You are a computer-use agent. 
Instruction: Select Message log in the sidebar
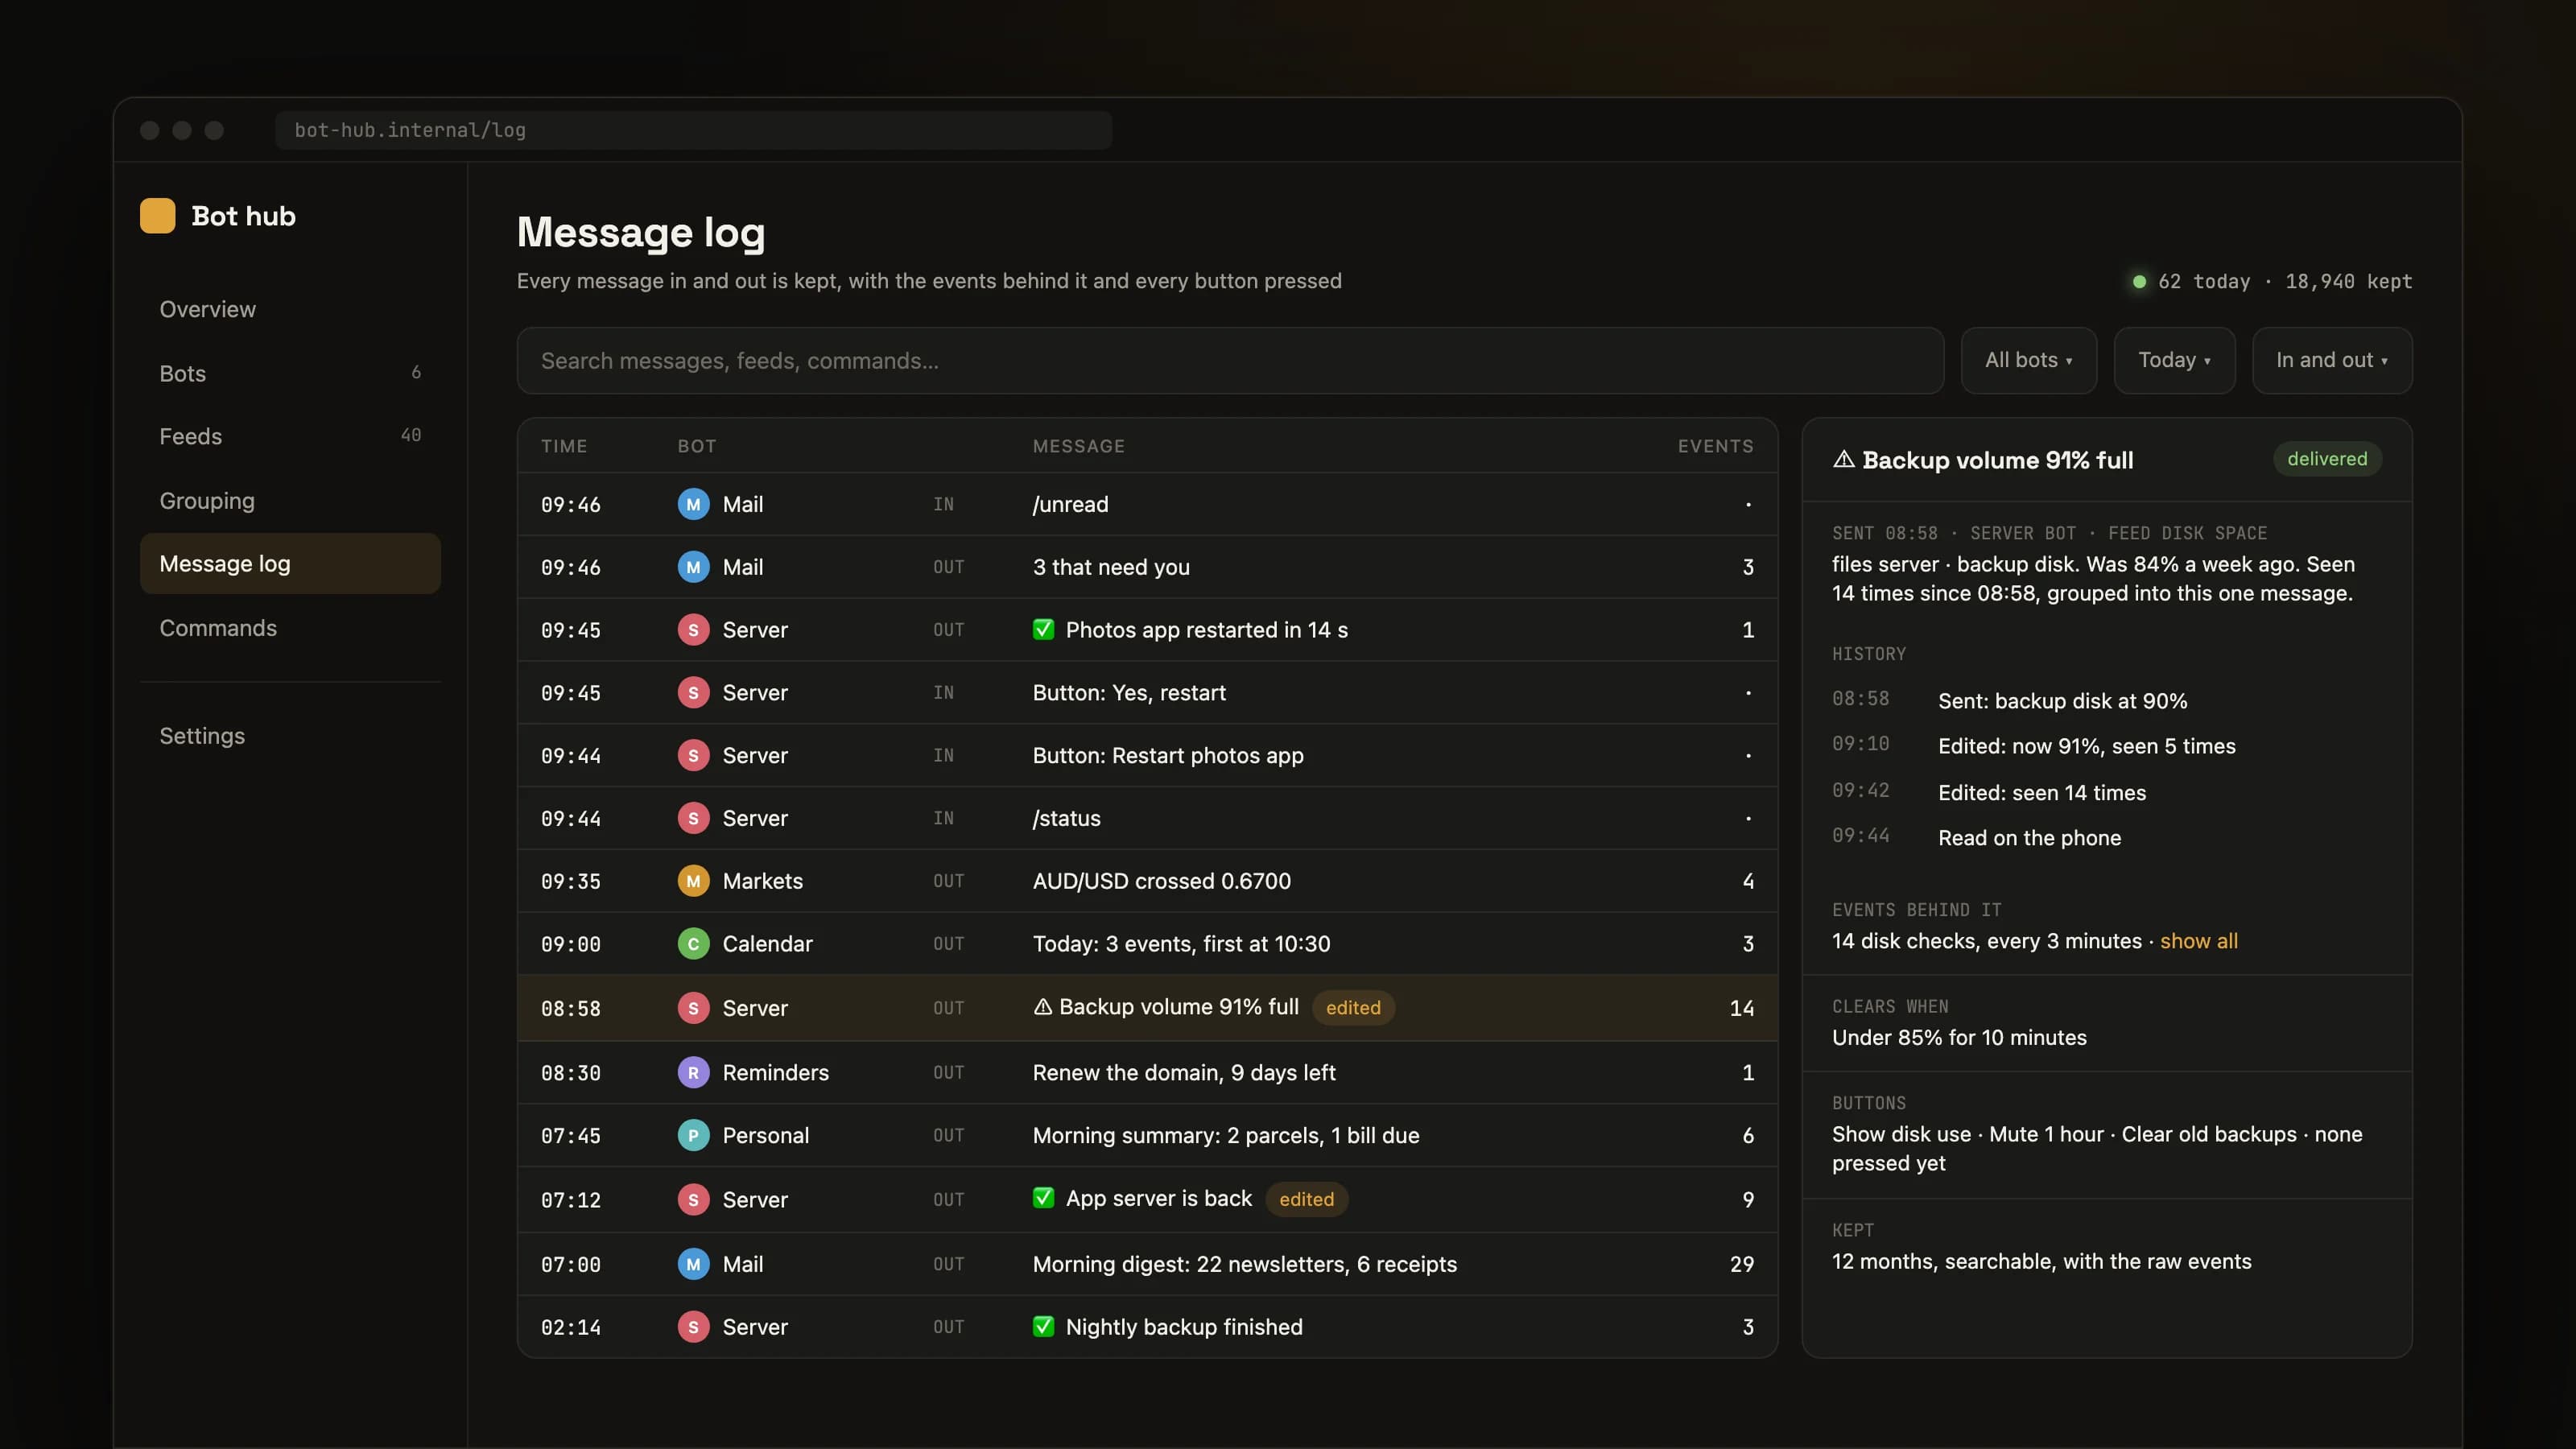tap(290, 563)
